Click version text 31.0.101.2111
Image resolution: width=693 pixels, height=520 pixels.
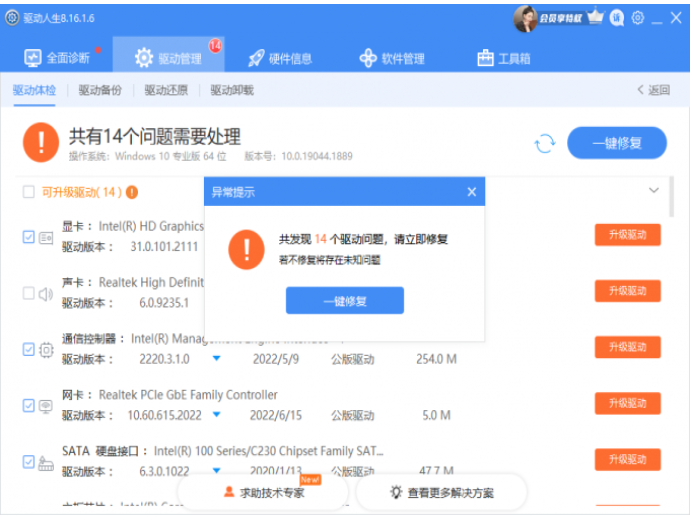coord(164,247)
